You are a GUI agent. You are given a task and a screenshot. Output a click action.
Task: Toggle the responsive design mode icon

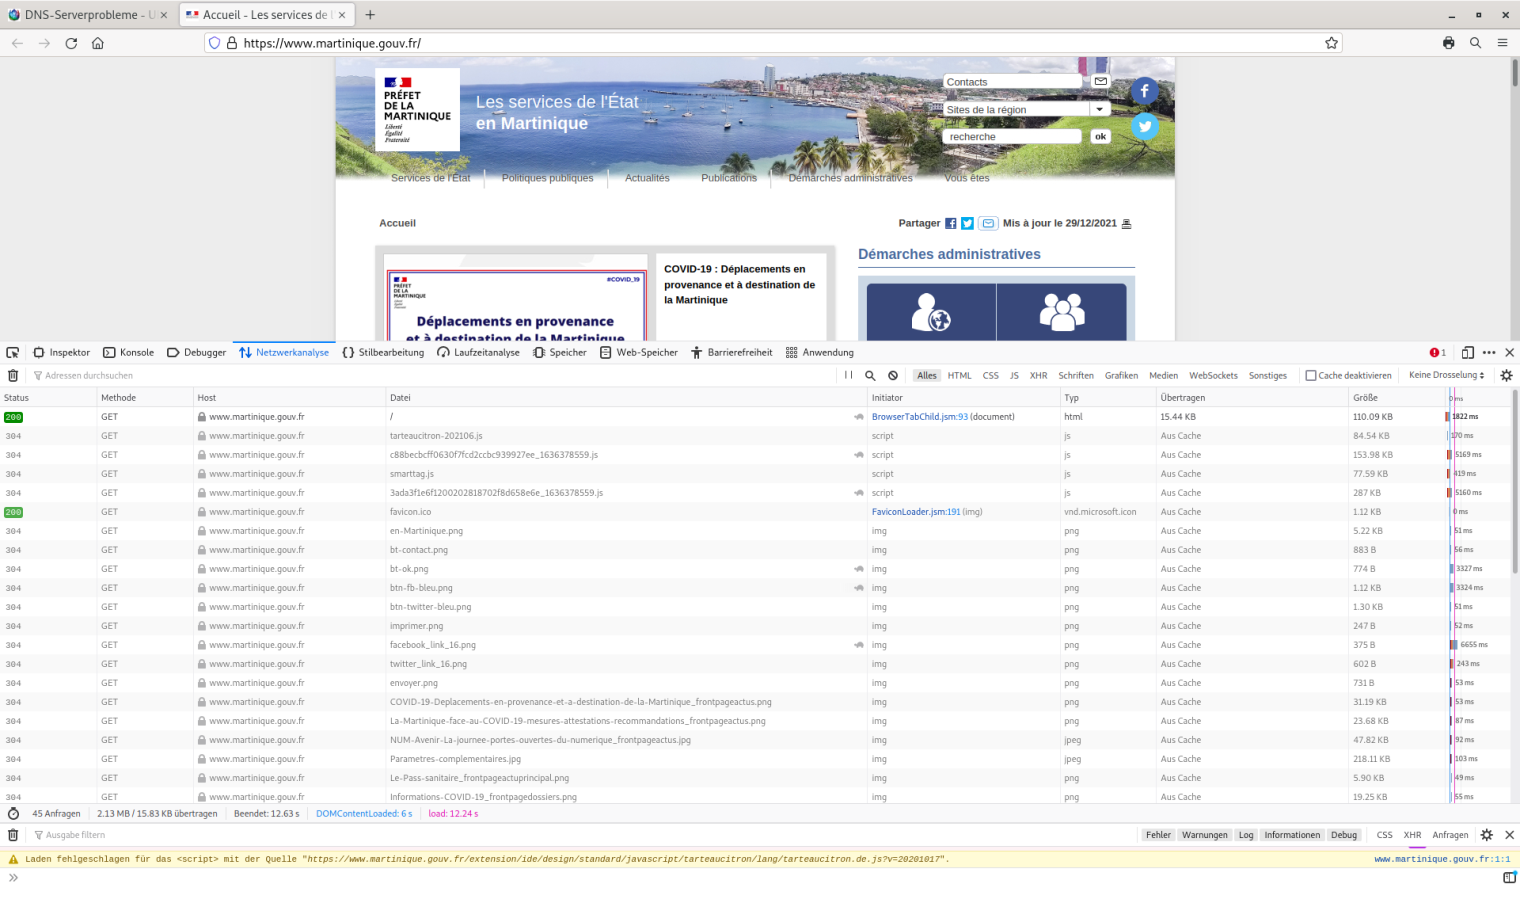tap(1467, 352)
